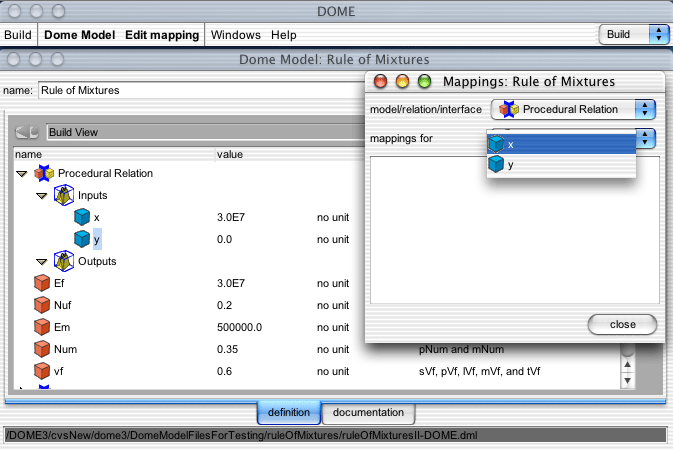Click the orange cube icon beside Em
The image size is (673, 449).
coord(42,327)
